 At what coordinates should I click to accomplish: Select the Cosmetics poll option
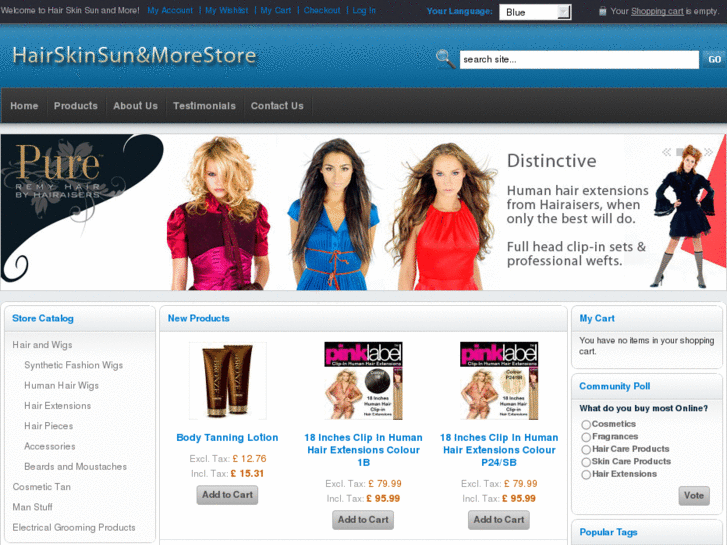(x=586, y=424)
